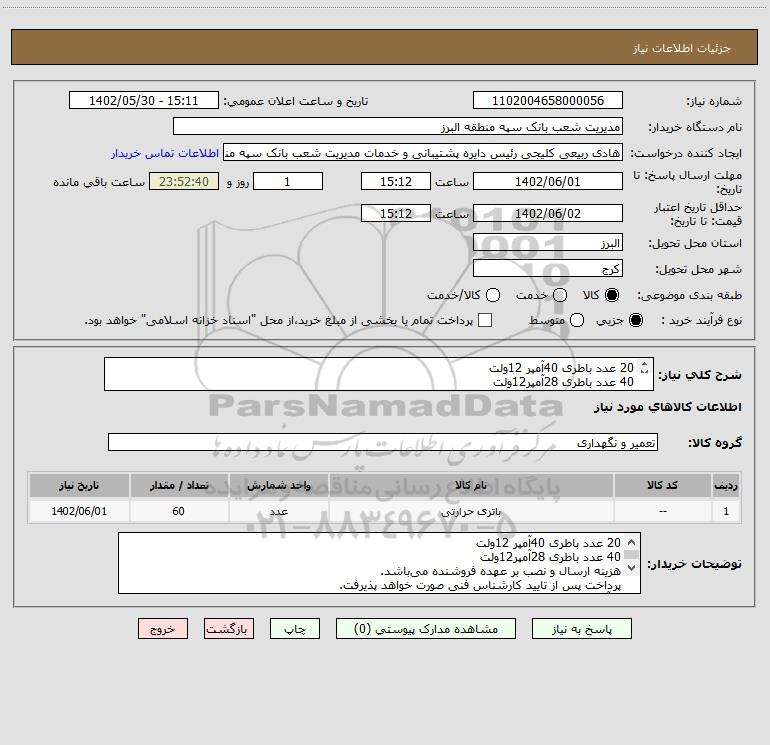Click the ردیف column header
Screen dimensions: 770x745
(x=726, y=485)
